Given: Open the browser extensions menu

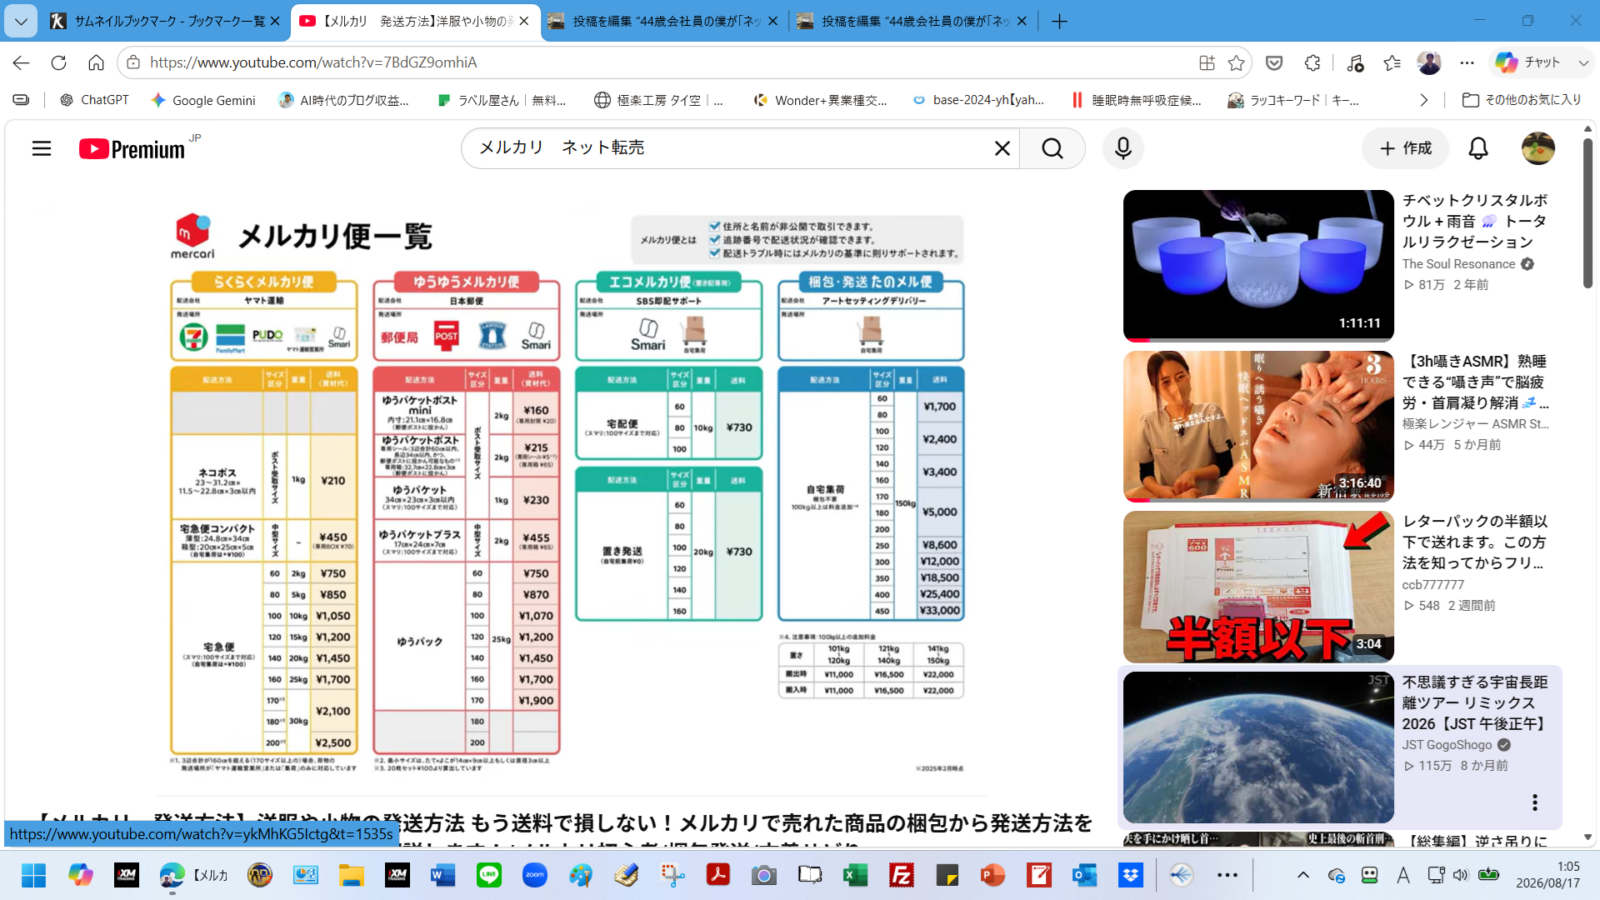Looking at the screenshot, I should pos(1313,62).
